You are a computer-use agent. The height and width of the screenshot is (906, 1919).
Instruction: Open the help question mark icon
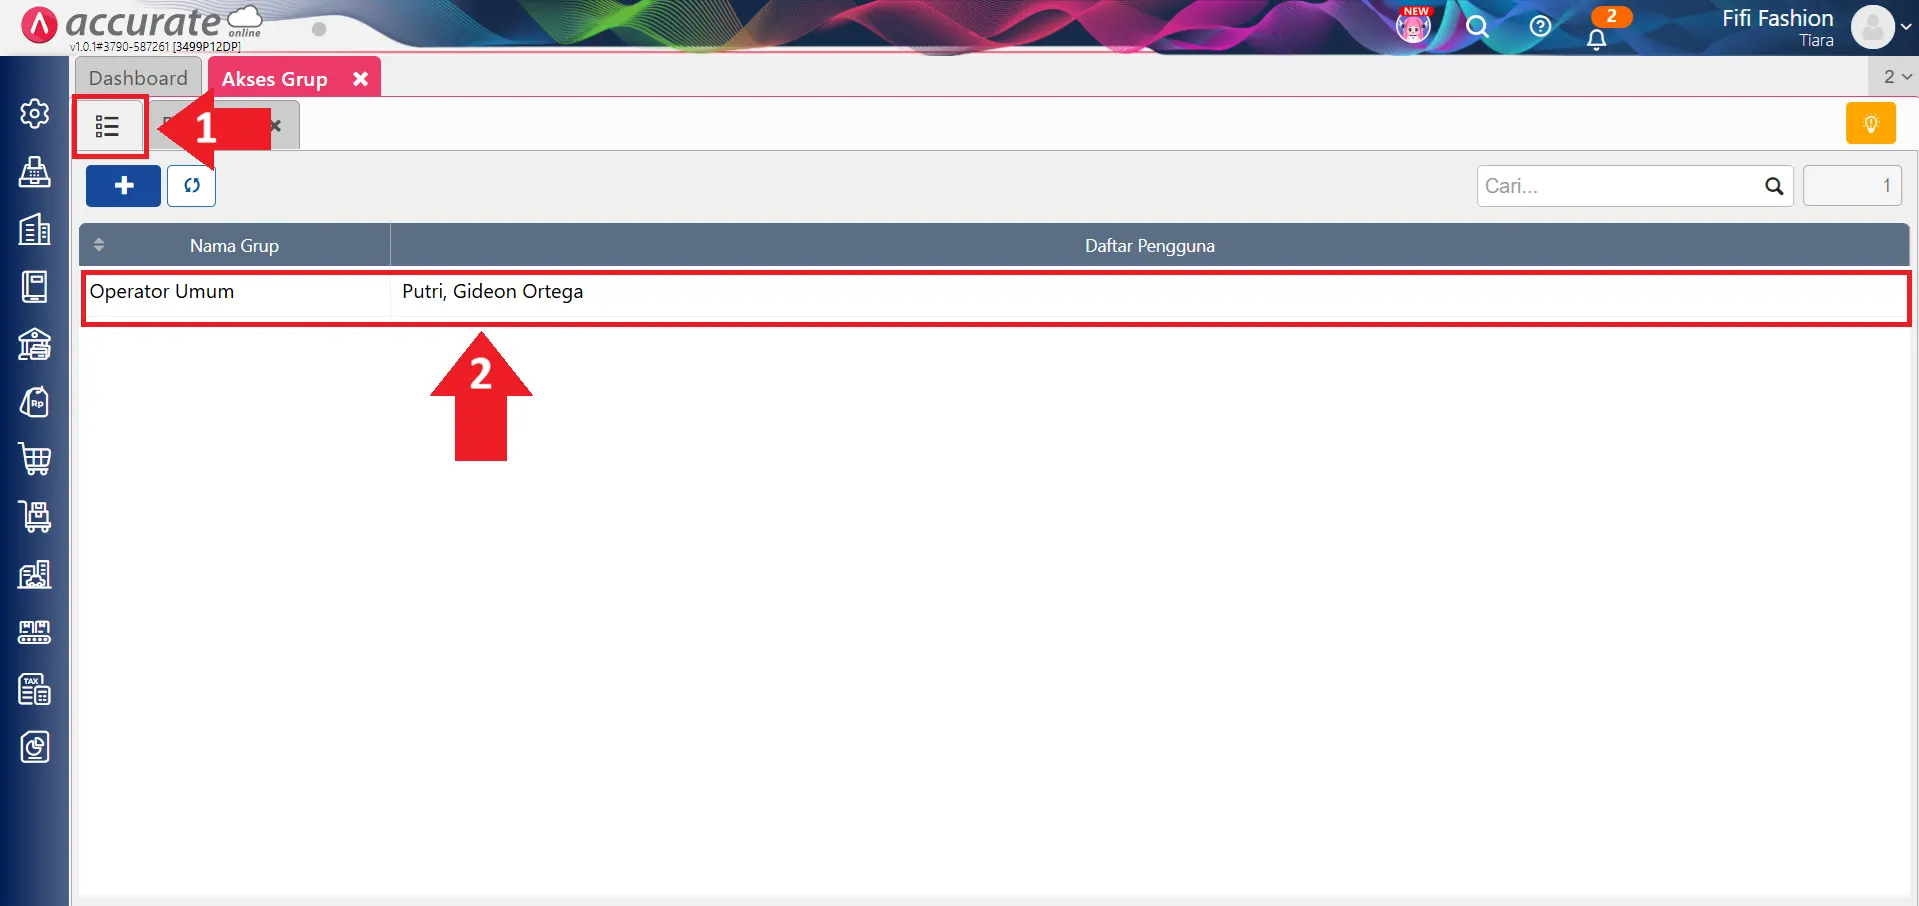pyautogui.click(x=1540, y=26)
